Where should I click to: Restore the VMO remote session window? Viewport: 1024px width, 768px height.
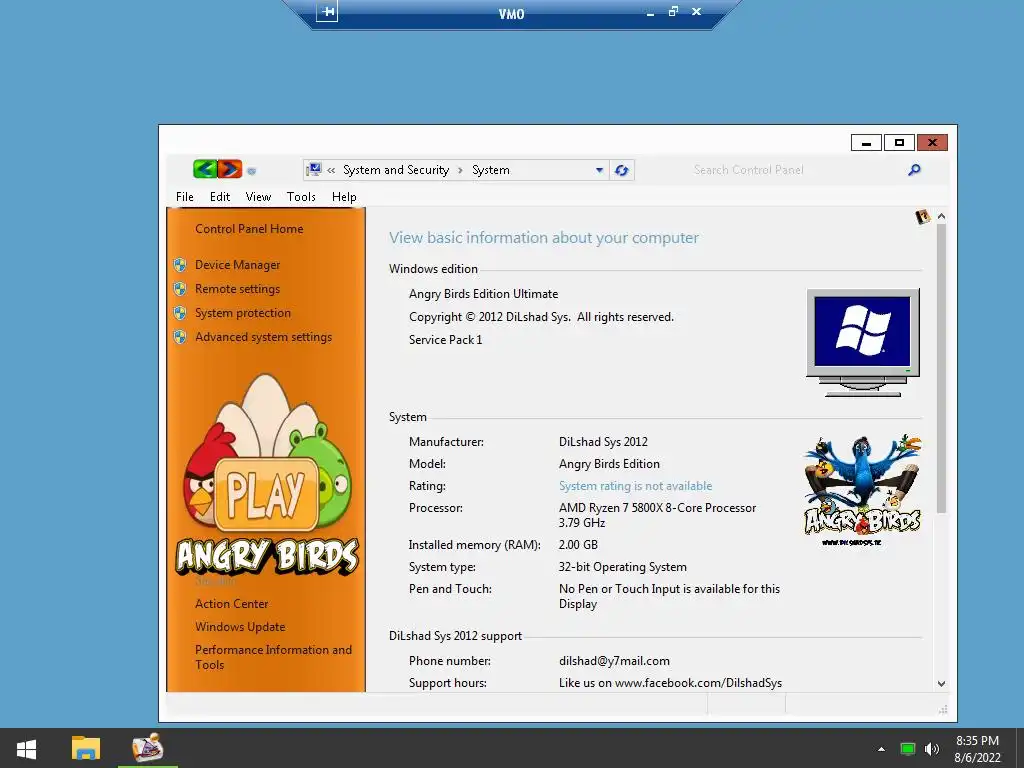673,11
